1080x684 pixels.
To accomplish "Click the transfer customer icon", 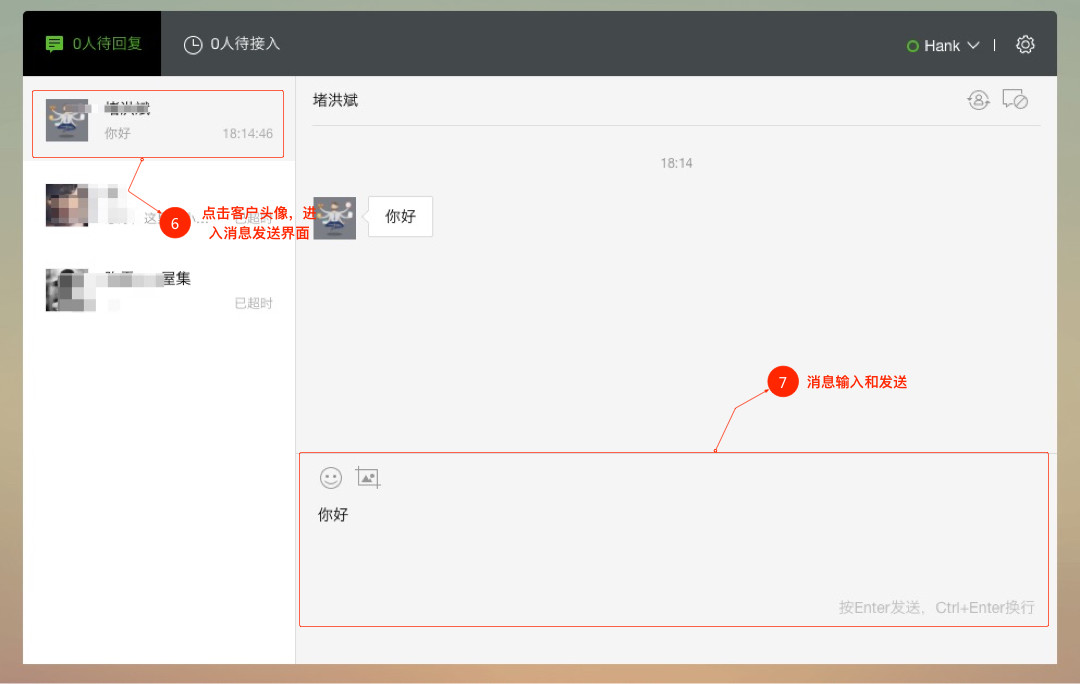I will click(978, 101).
